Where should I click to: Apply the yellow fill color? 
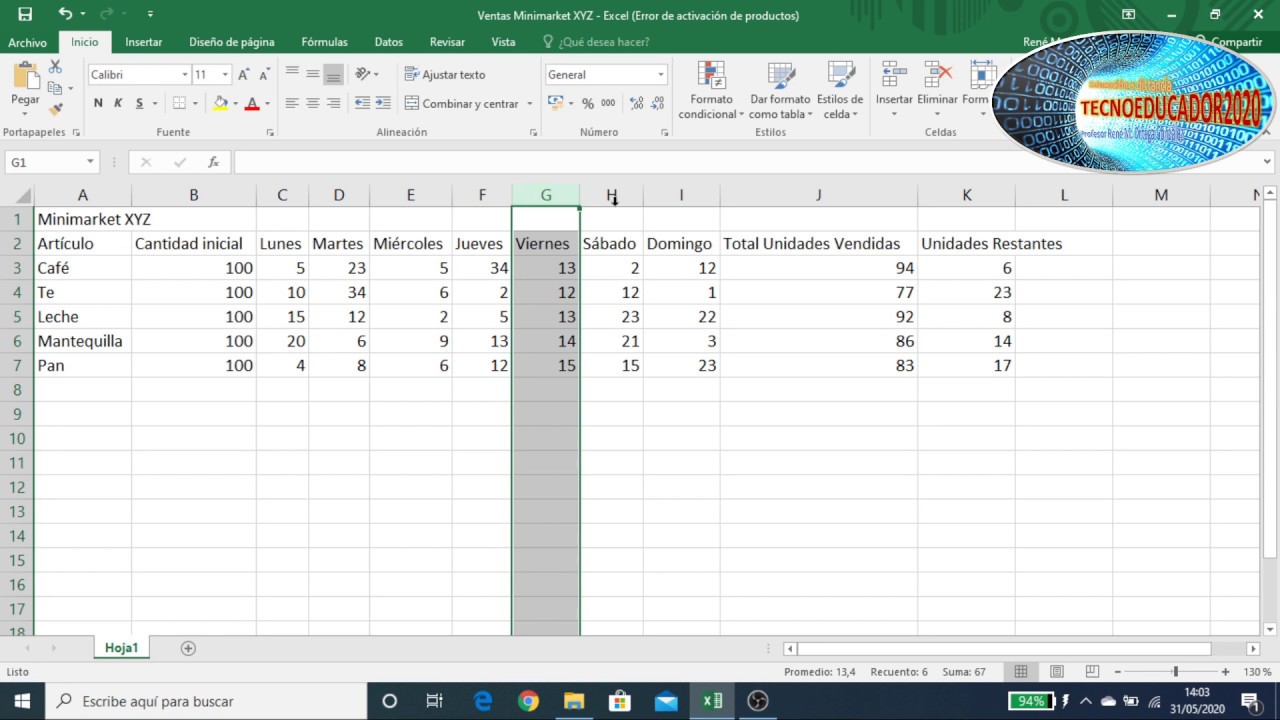tap(220, 103)
